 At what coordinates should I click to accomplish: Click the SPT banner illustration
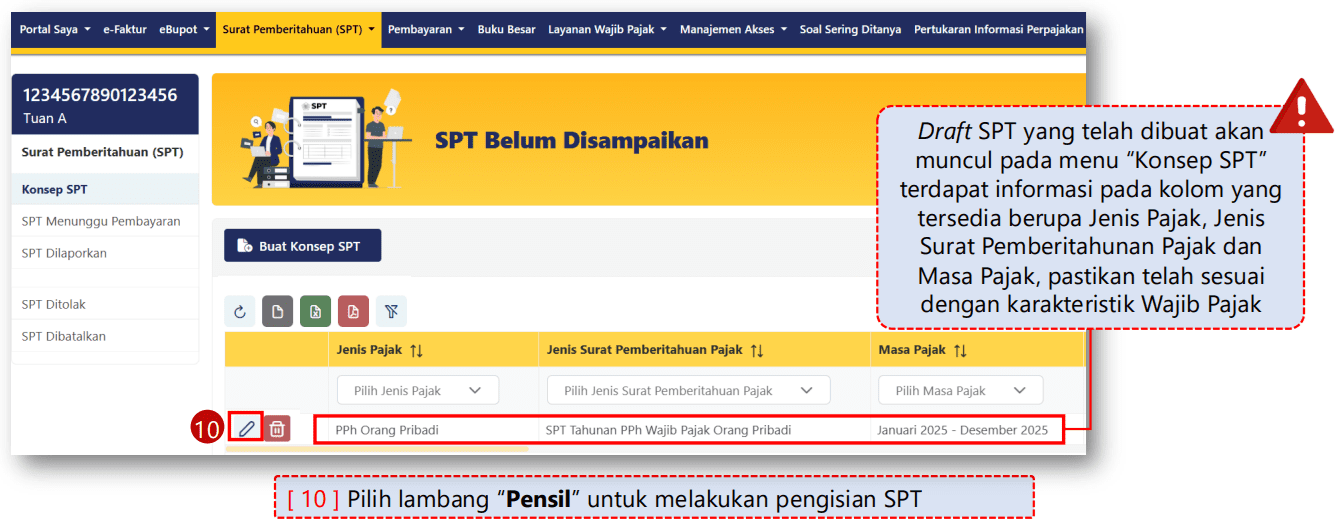click(x=325, y=139)
